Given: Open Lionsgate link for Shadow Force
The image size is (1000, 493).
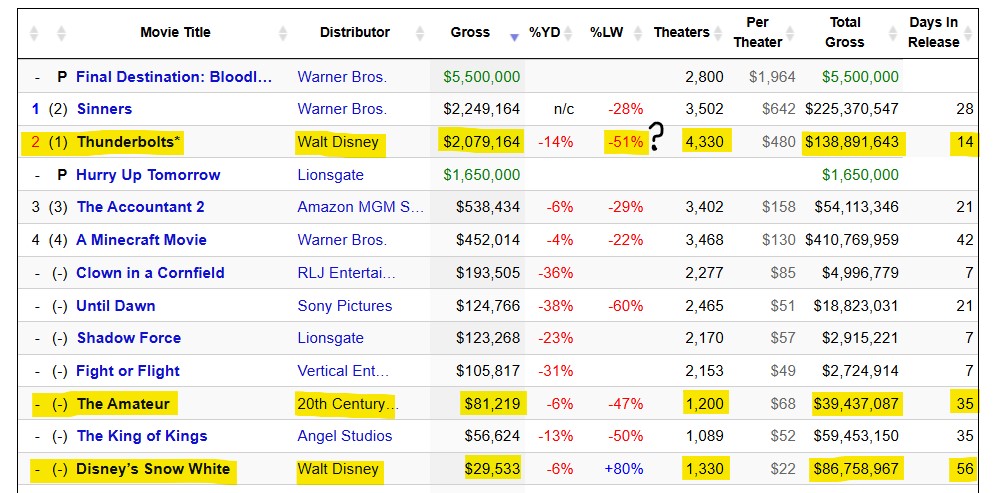Looking at the screenshot, I should tap(330, 338).
